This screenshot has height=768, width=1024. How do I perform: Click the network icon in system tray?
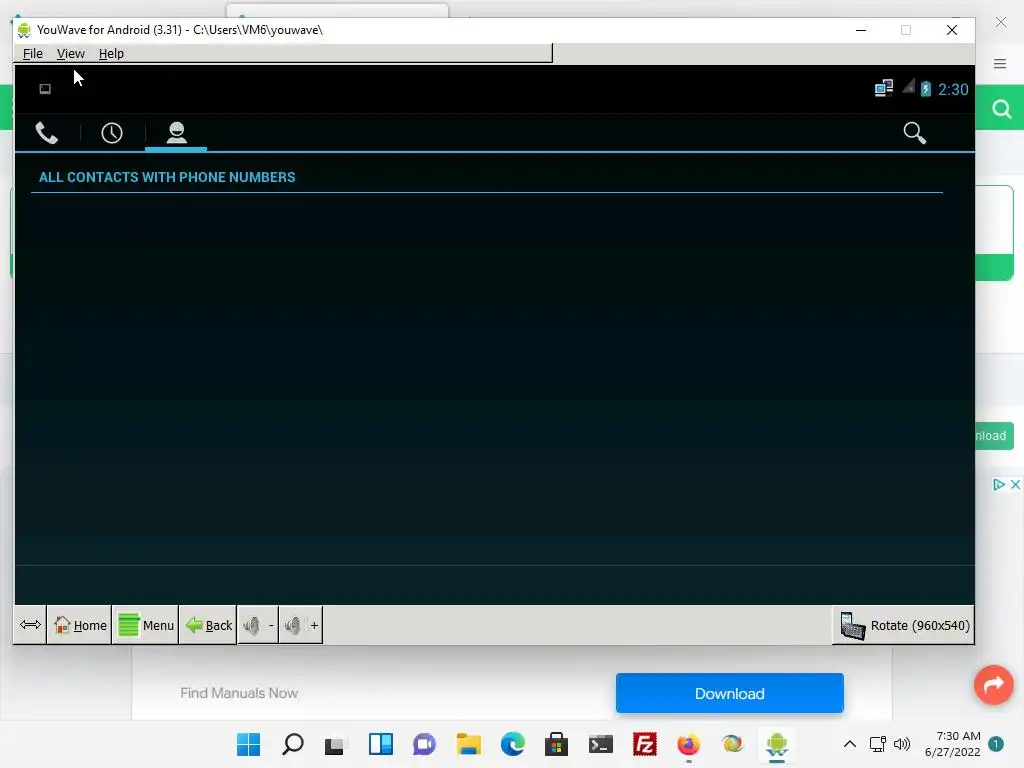point(878,744)
